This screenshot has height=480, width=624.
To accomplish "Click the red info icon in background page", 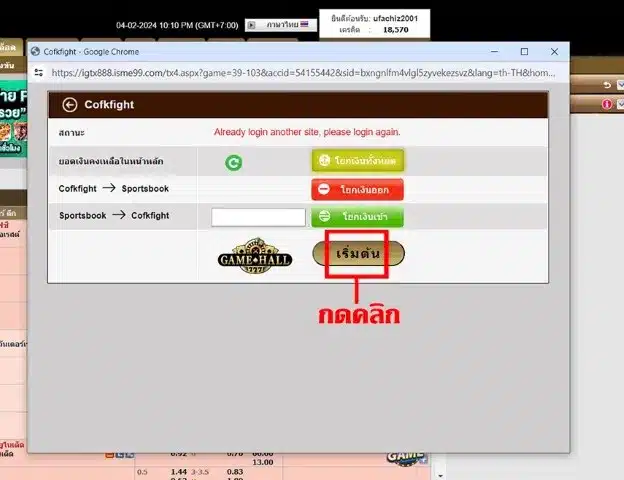I will click(x=607, y=104).
